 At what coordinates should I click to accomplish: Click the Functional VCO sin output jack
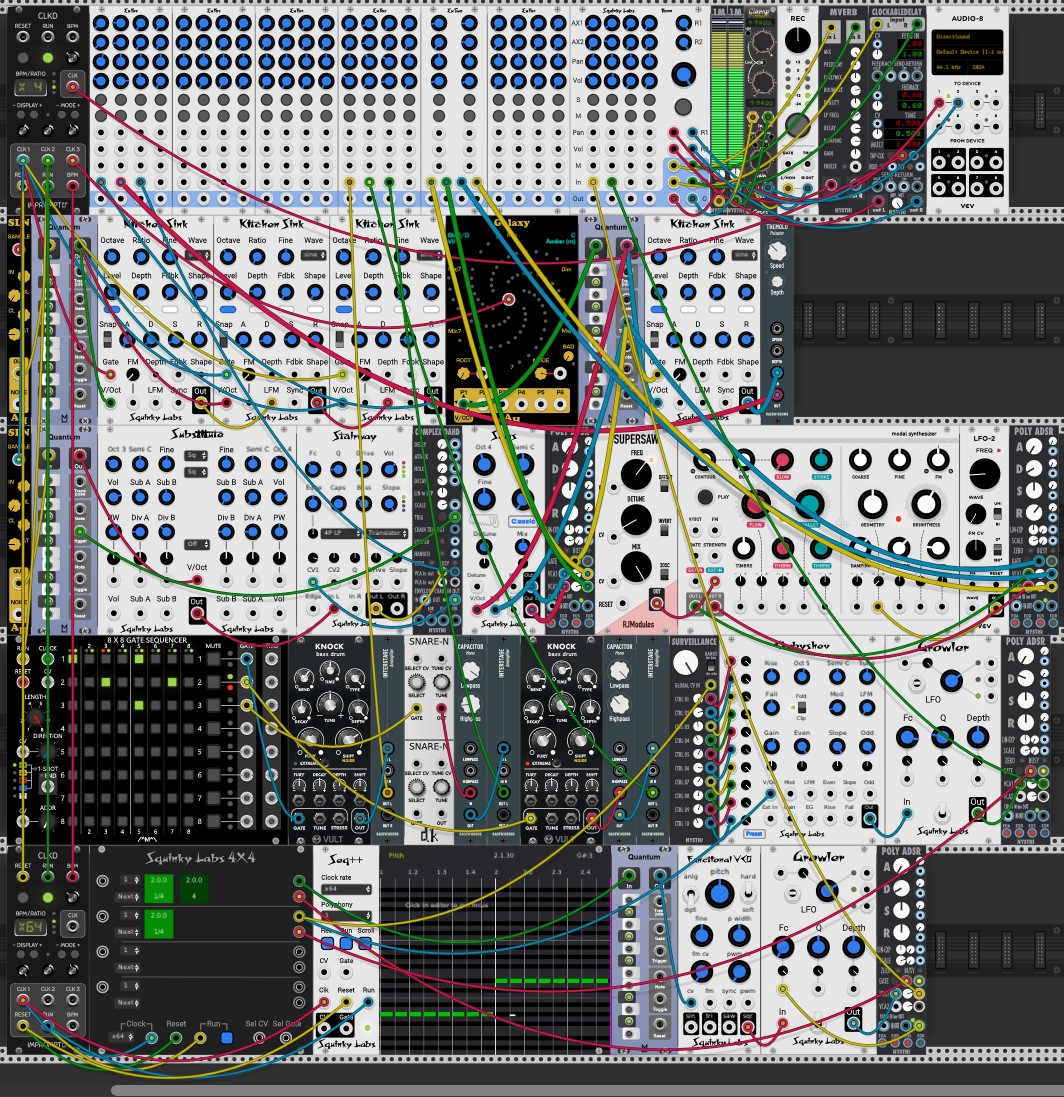(x=691, y=1026)
